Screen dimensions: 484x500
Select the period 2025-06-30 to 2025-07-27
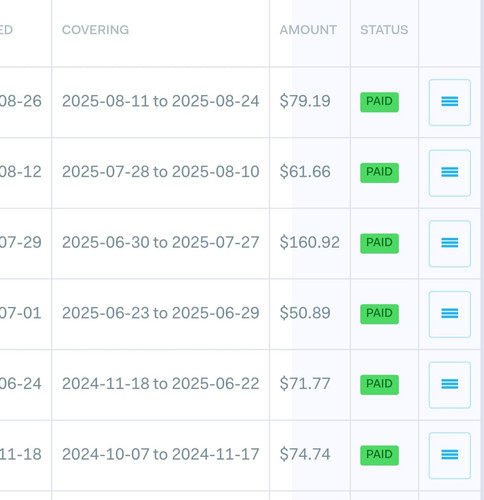161,242
